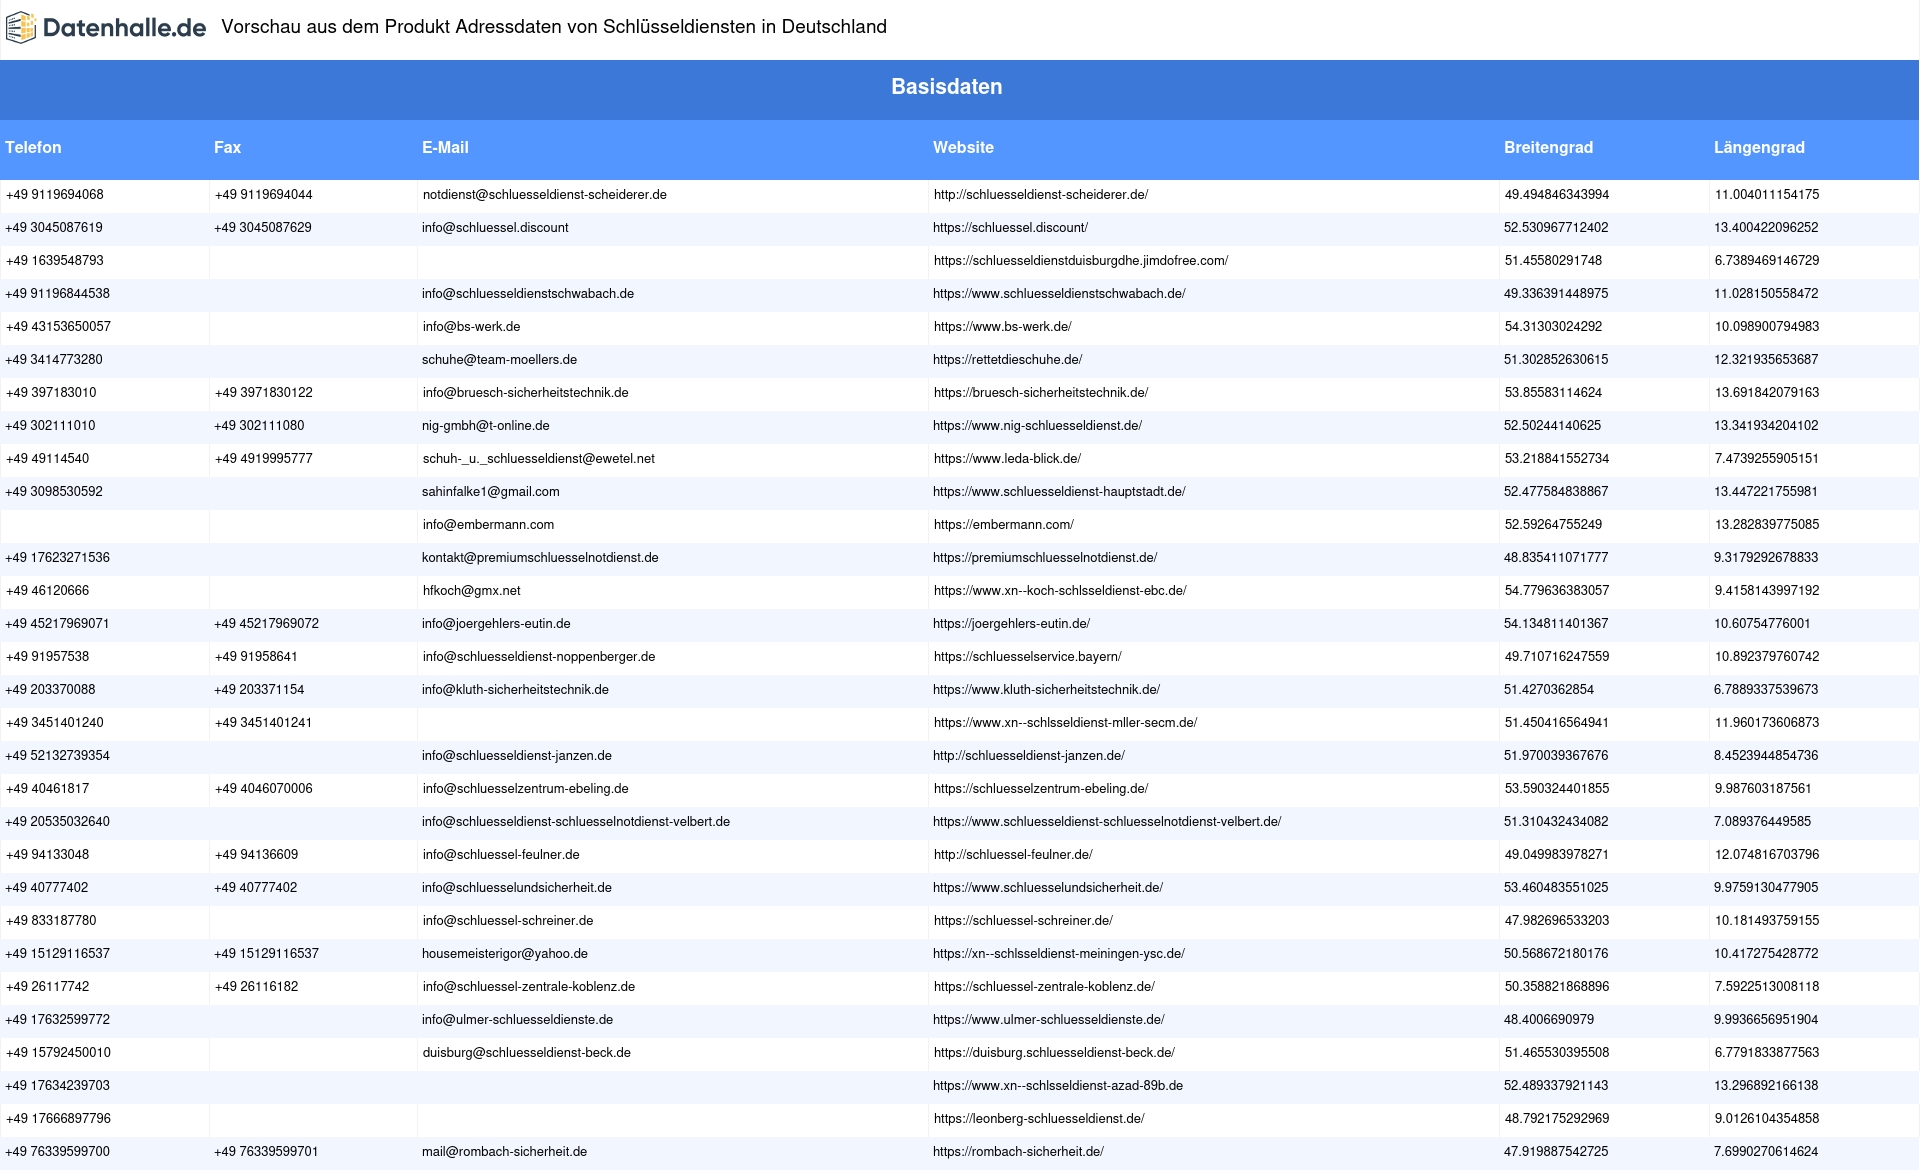Select longitude value 13.400422096252
The image size is (1920, 1170).
1766,228
